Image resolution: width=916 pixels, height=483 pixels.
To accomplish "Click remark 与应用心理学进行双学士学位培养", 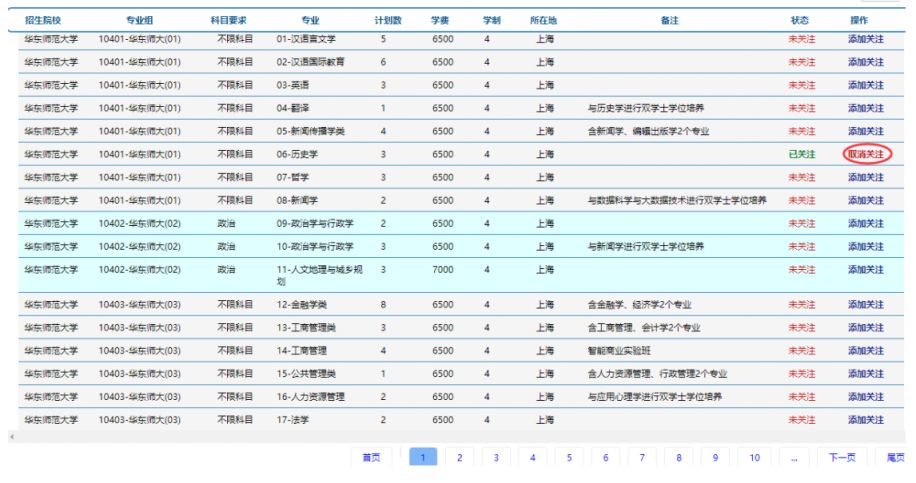I will (655, 397).
